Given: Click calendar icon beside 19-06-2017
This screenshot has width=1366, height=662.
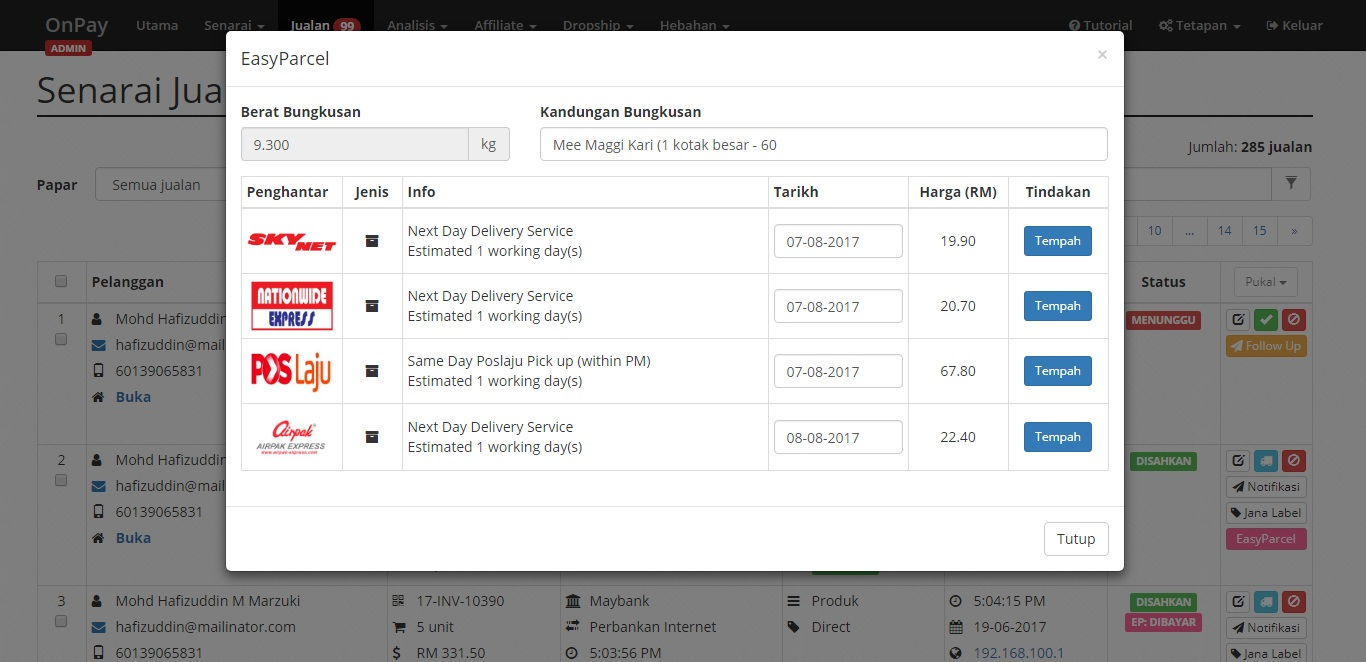Looking at the screenshot, I should (955, 627).
